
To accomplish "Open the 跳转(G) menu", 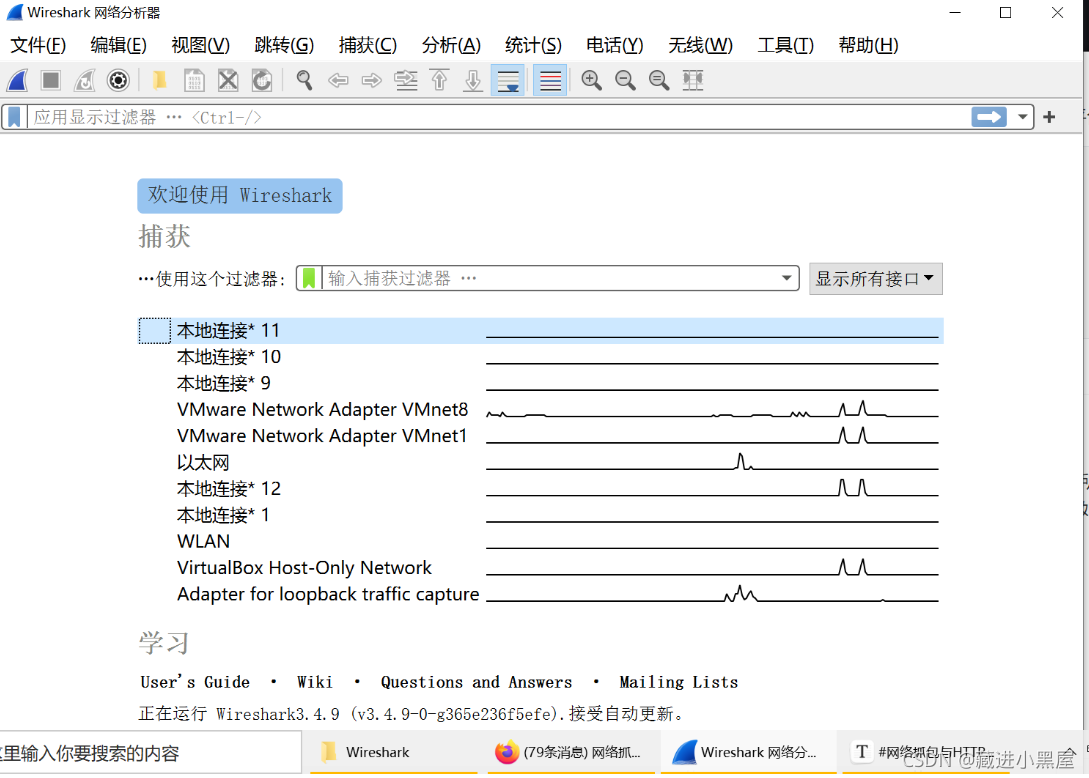I will click(284, 45).
